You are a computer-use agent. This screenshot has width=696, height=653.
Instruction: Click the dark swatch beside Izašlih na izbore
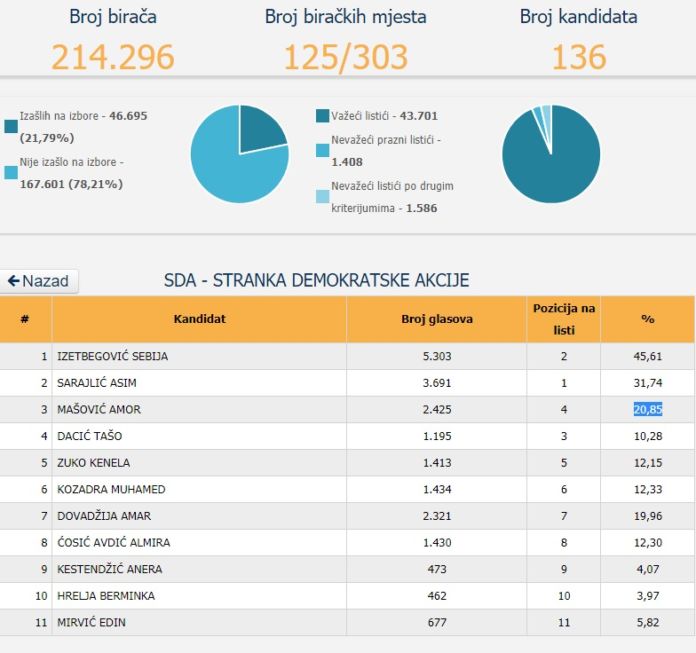tap(11, 125)
